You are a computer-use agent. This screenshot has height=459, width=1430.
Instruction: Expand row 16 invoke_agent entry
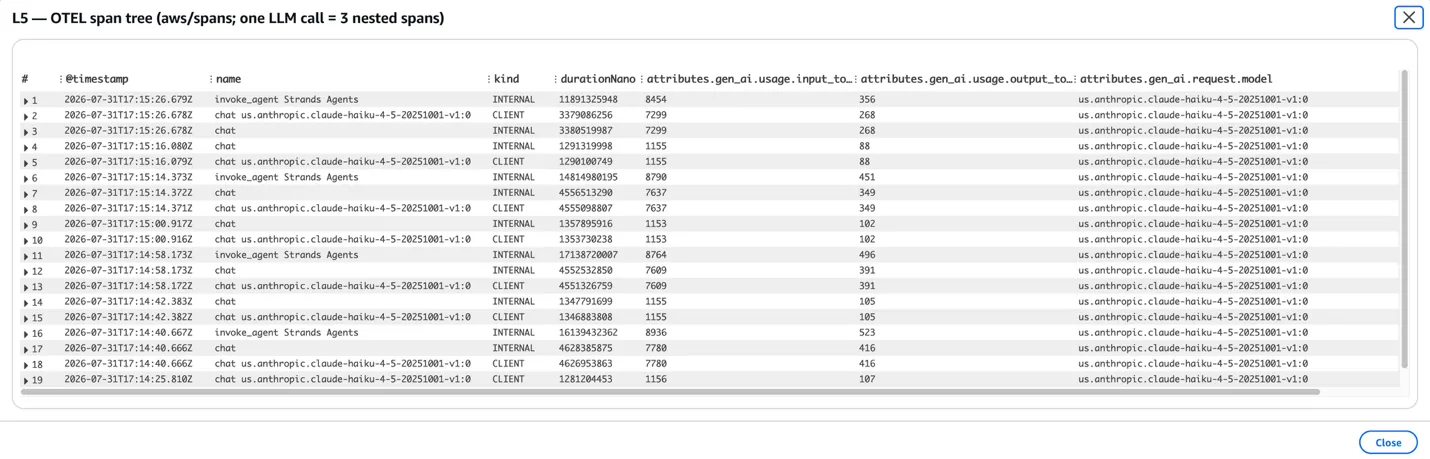pyautogui.click(x=26, y=334)
